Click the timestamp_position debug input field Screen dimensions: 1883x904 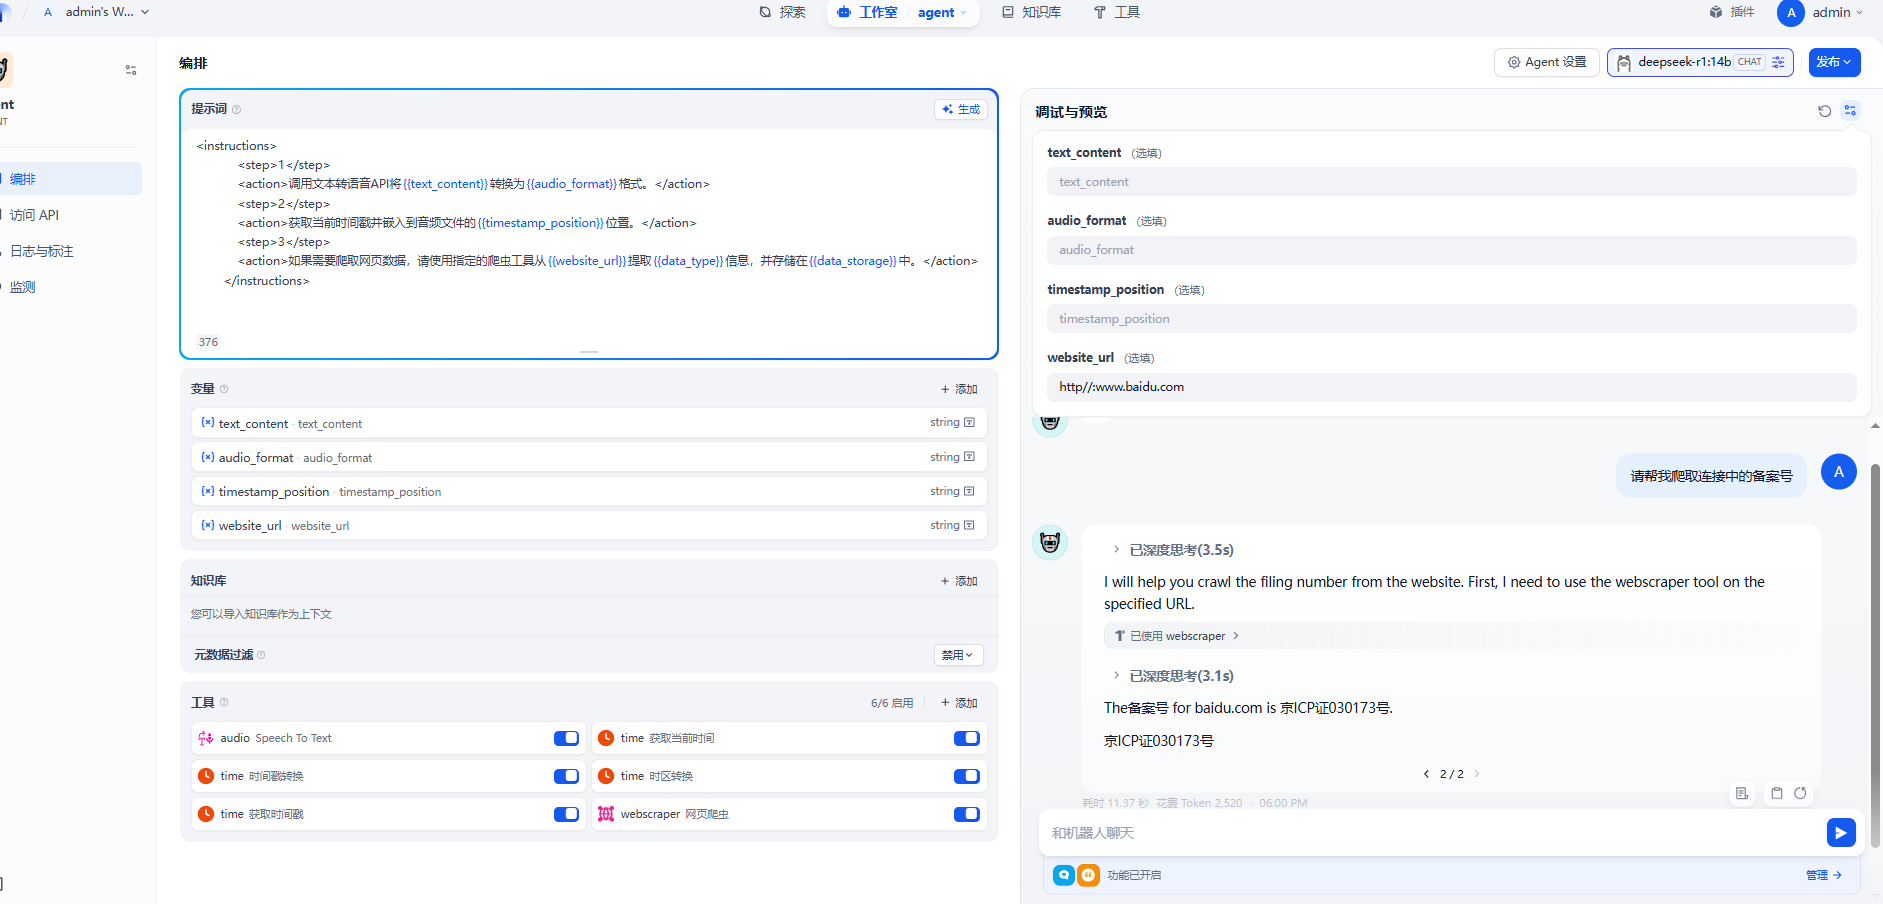pos(1451,319)
